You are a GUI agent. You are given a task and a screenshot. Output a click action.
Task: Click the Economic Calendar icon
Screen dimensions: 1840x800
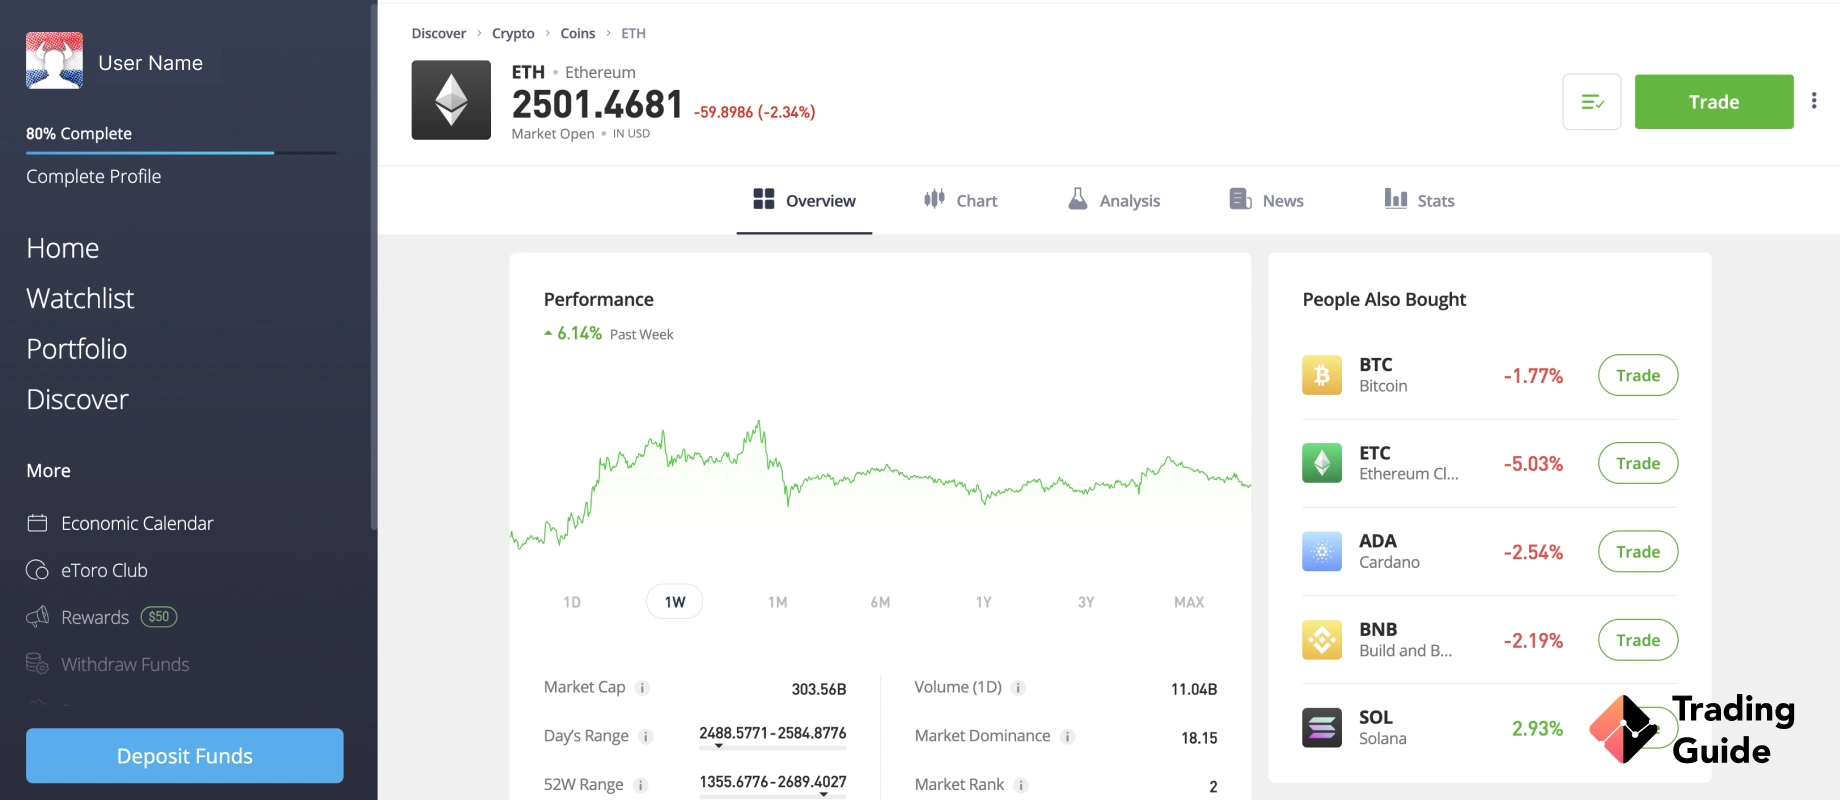[x=37, y=523]
